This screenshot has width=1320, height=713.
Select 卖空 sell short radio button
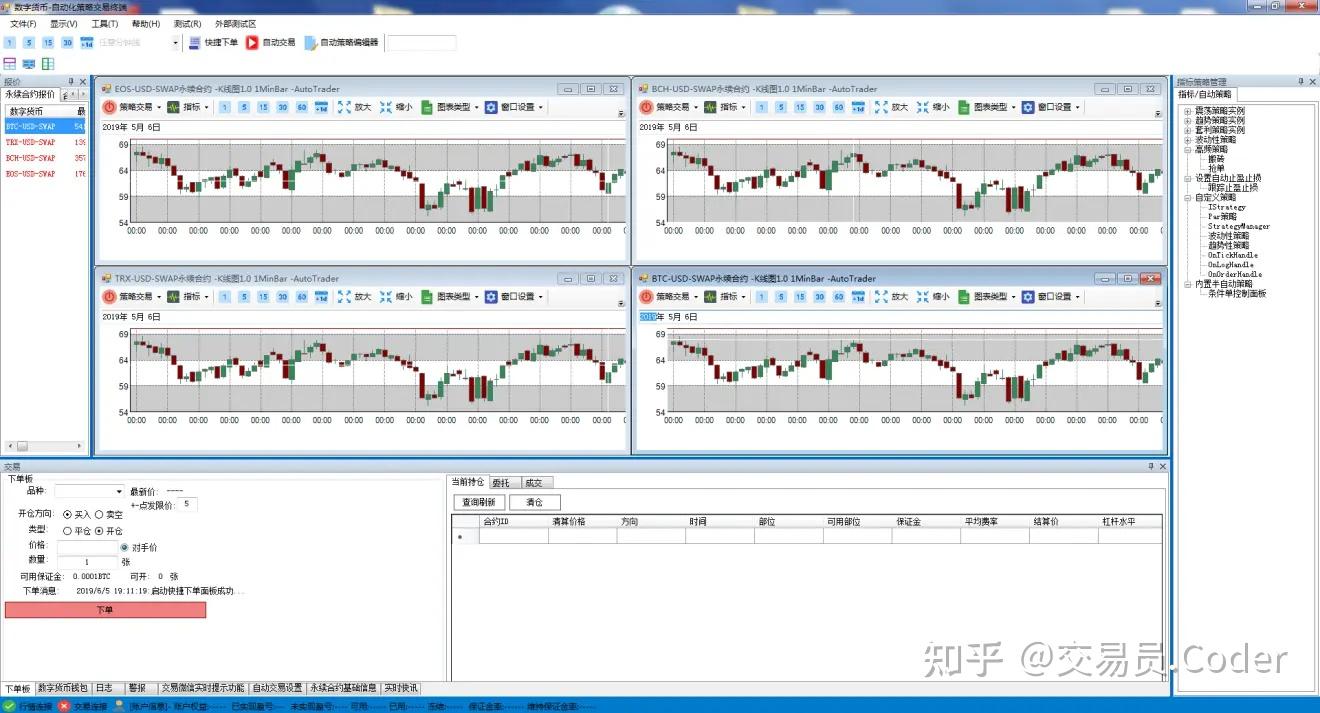point(99,514)
